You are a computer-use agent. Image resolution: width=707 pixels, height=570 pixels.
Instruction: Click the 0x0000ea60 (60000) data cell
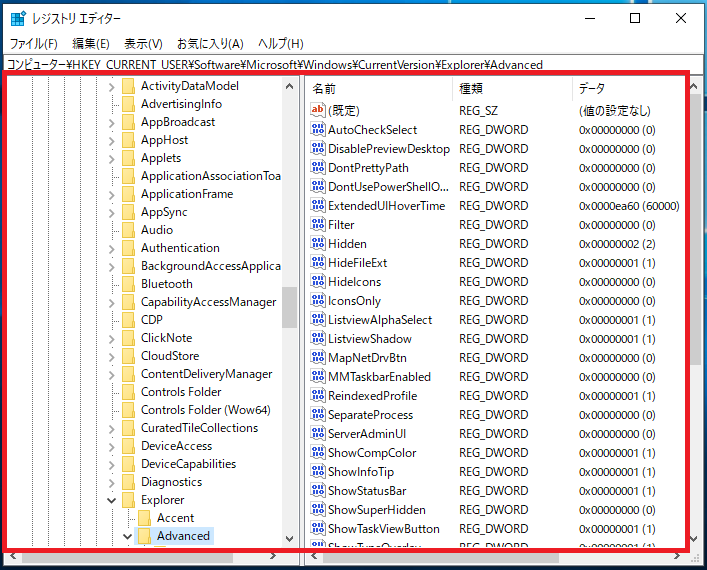pyautogui.click(x=629, y=206)
